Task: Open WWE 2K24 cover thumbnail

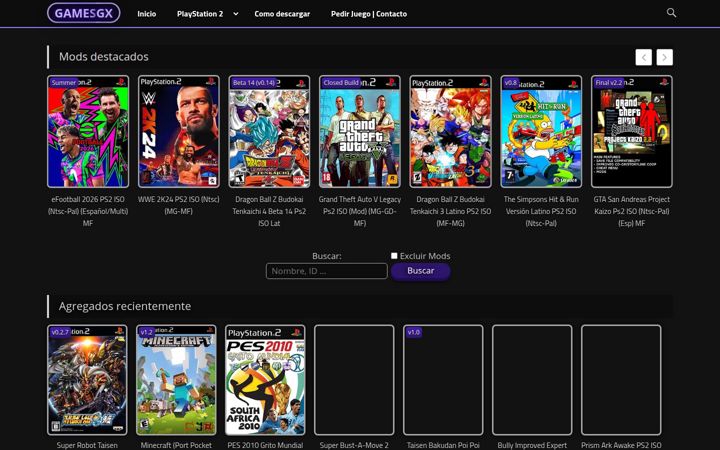Action: pos(179,132)
